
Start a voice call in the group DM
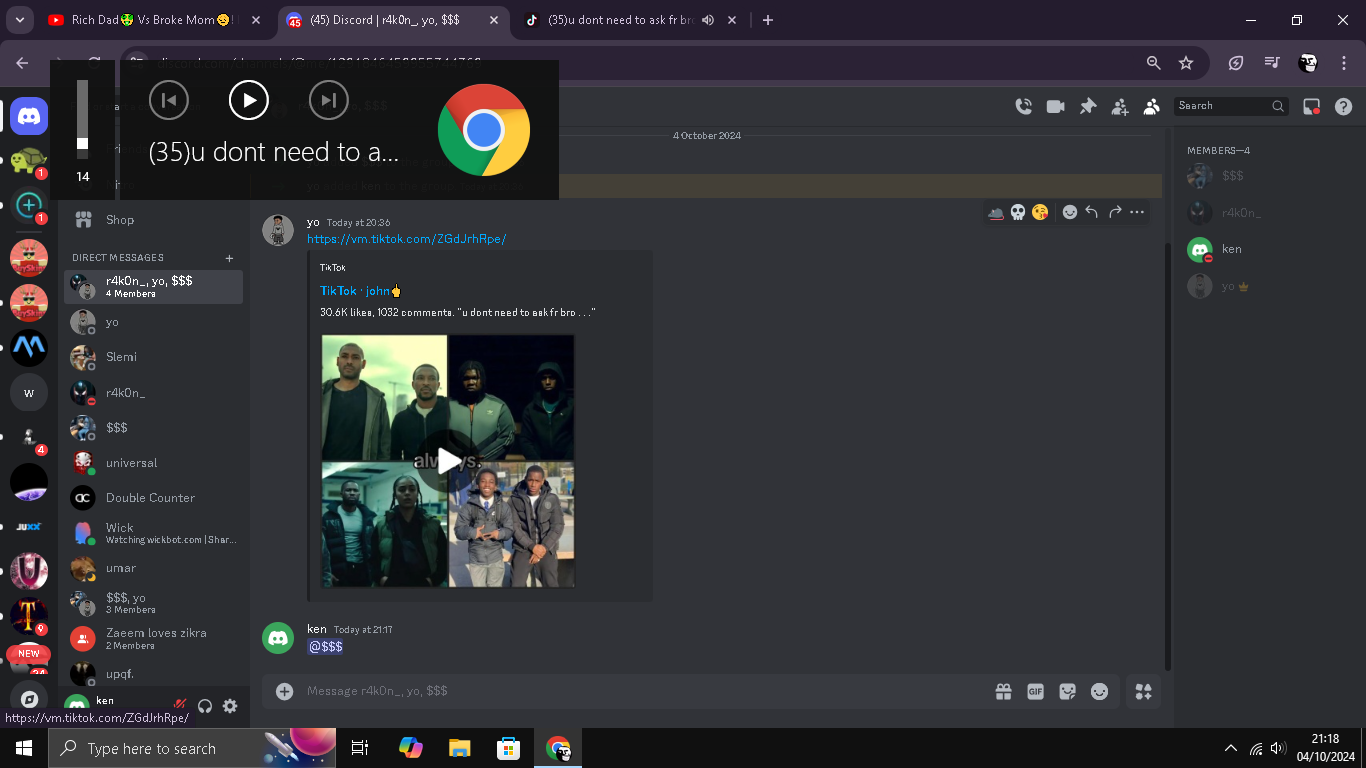pos(1023,106)
